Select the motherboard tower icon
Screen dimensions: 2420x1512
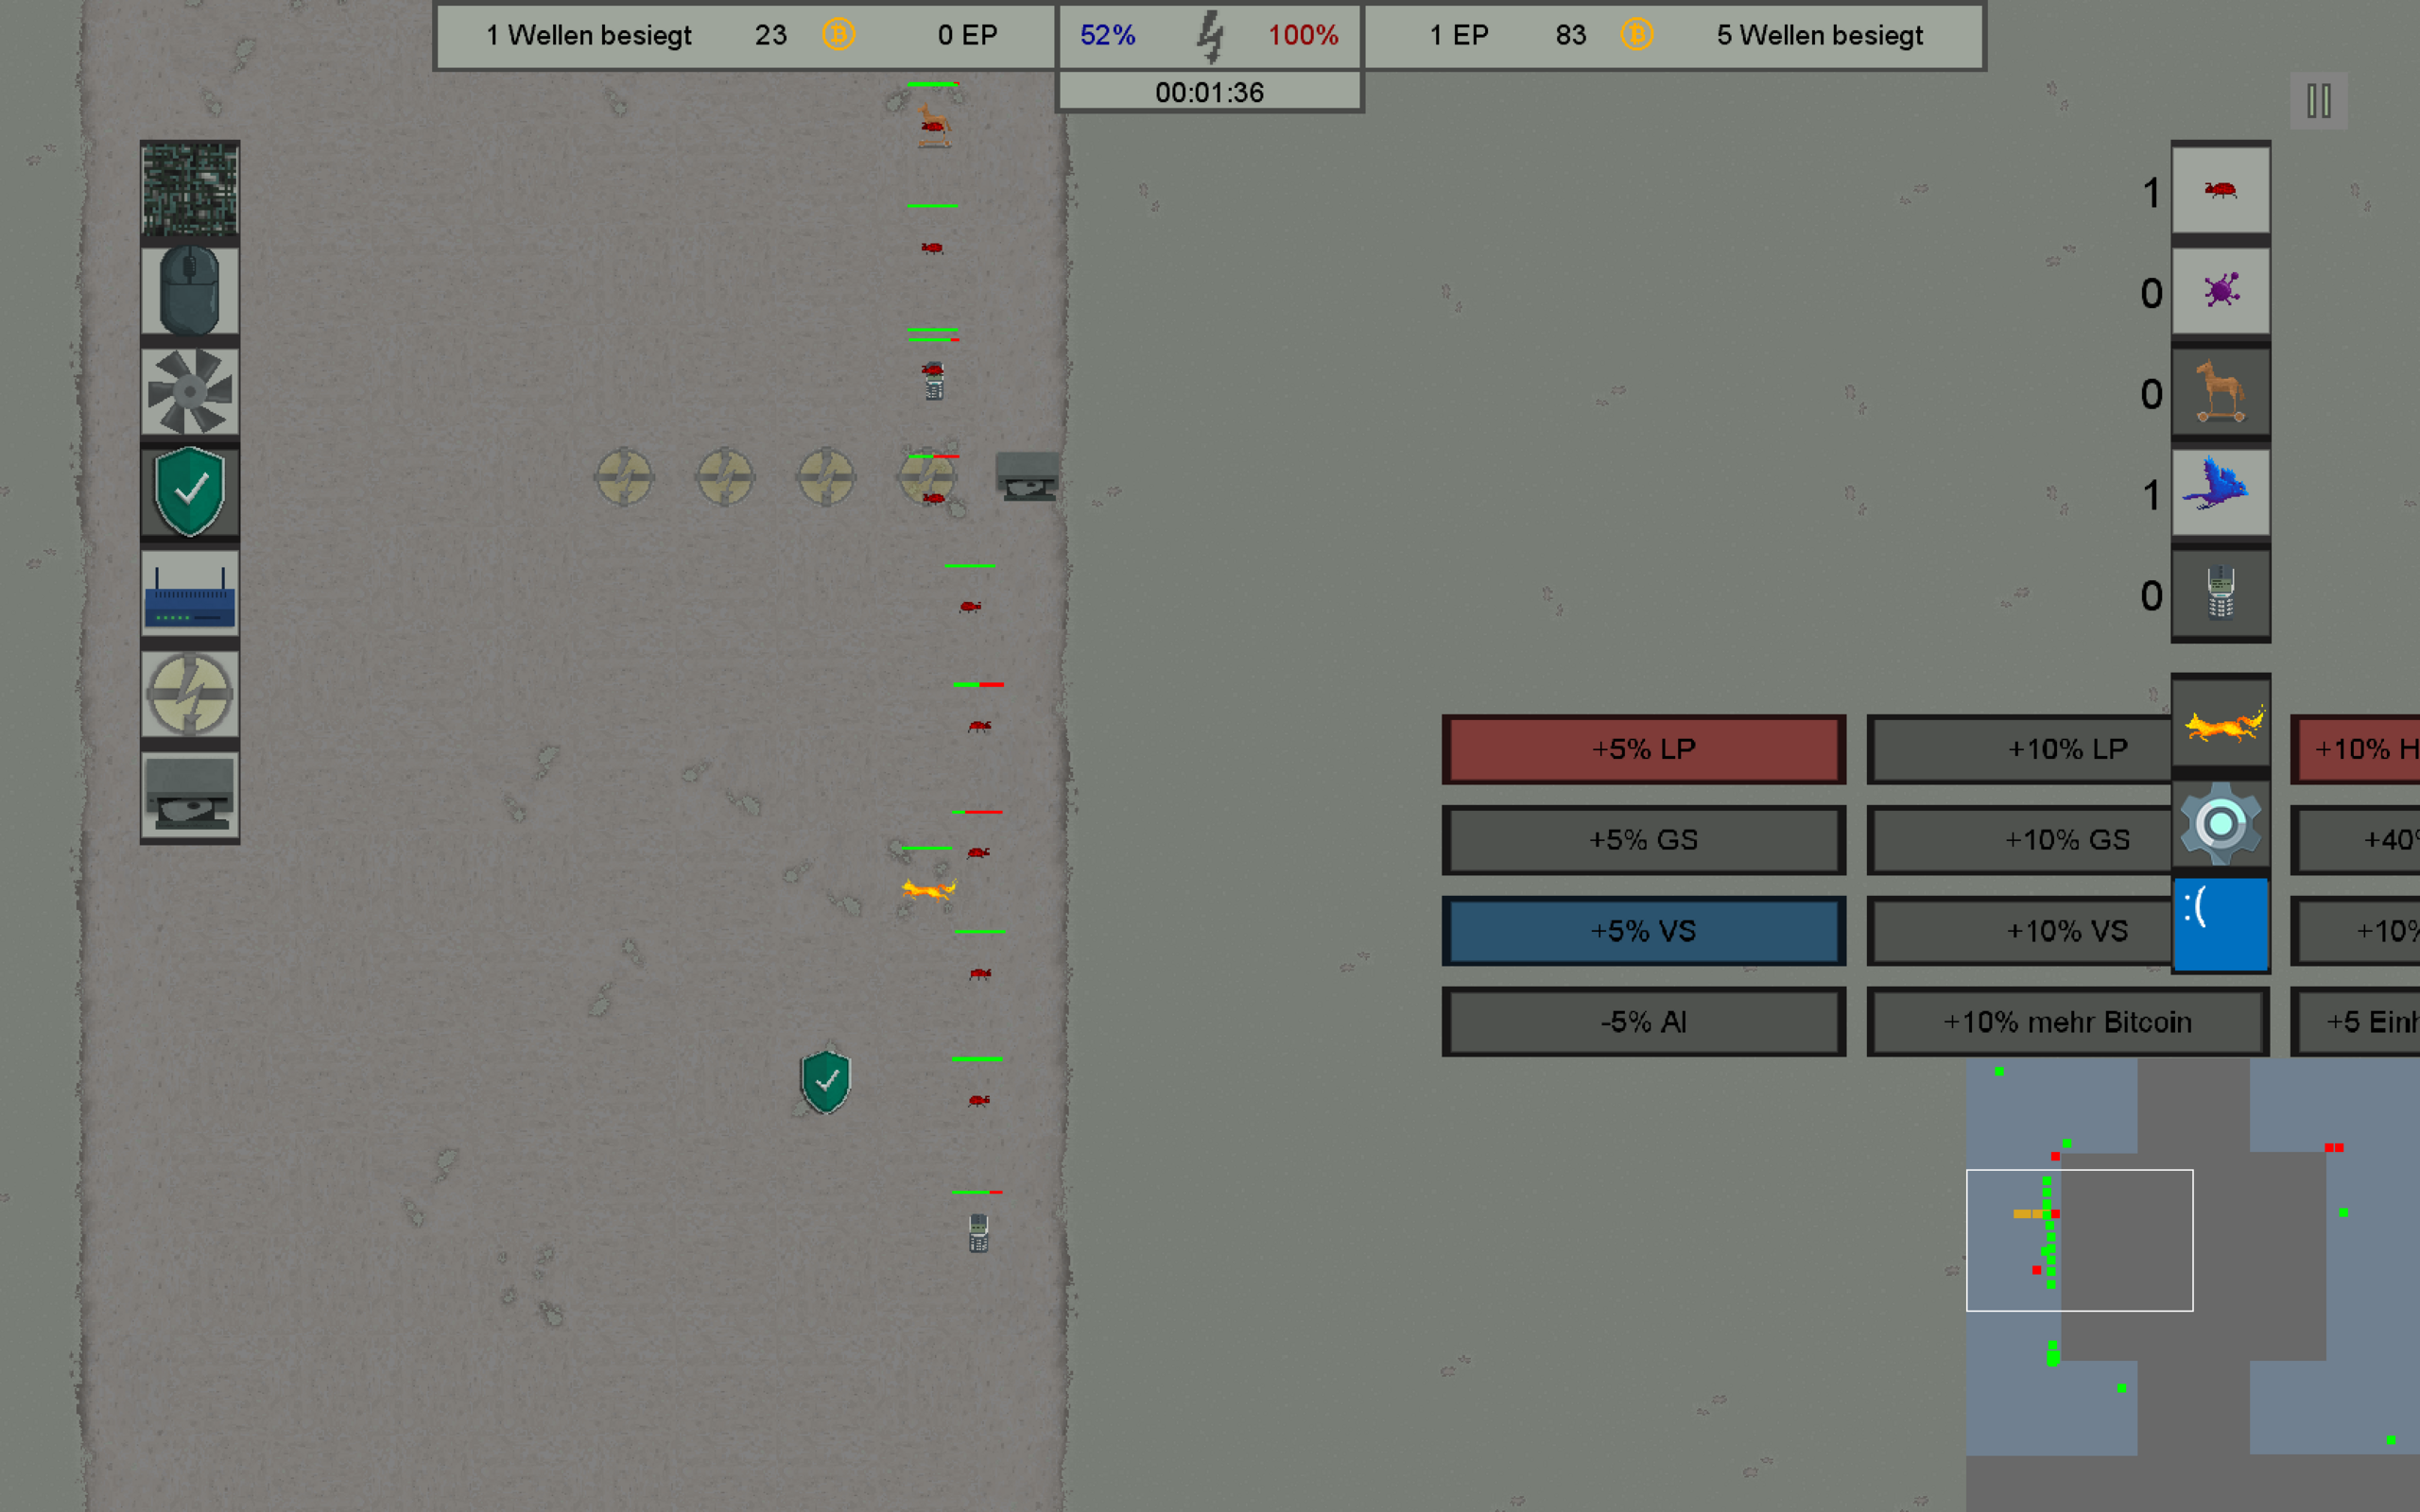[189, 189]
